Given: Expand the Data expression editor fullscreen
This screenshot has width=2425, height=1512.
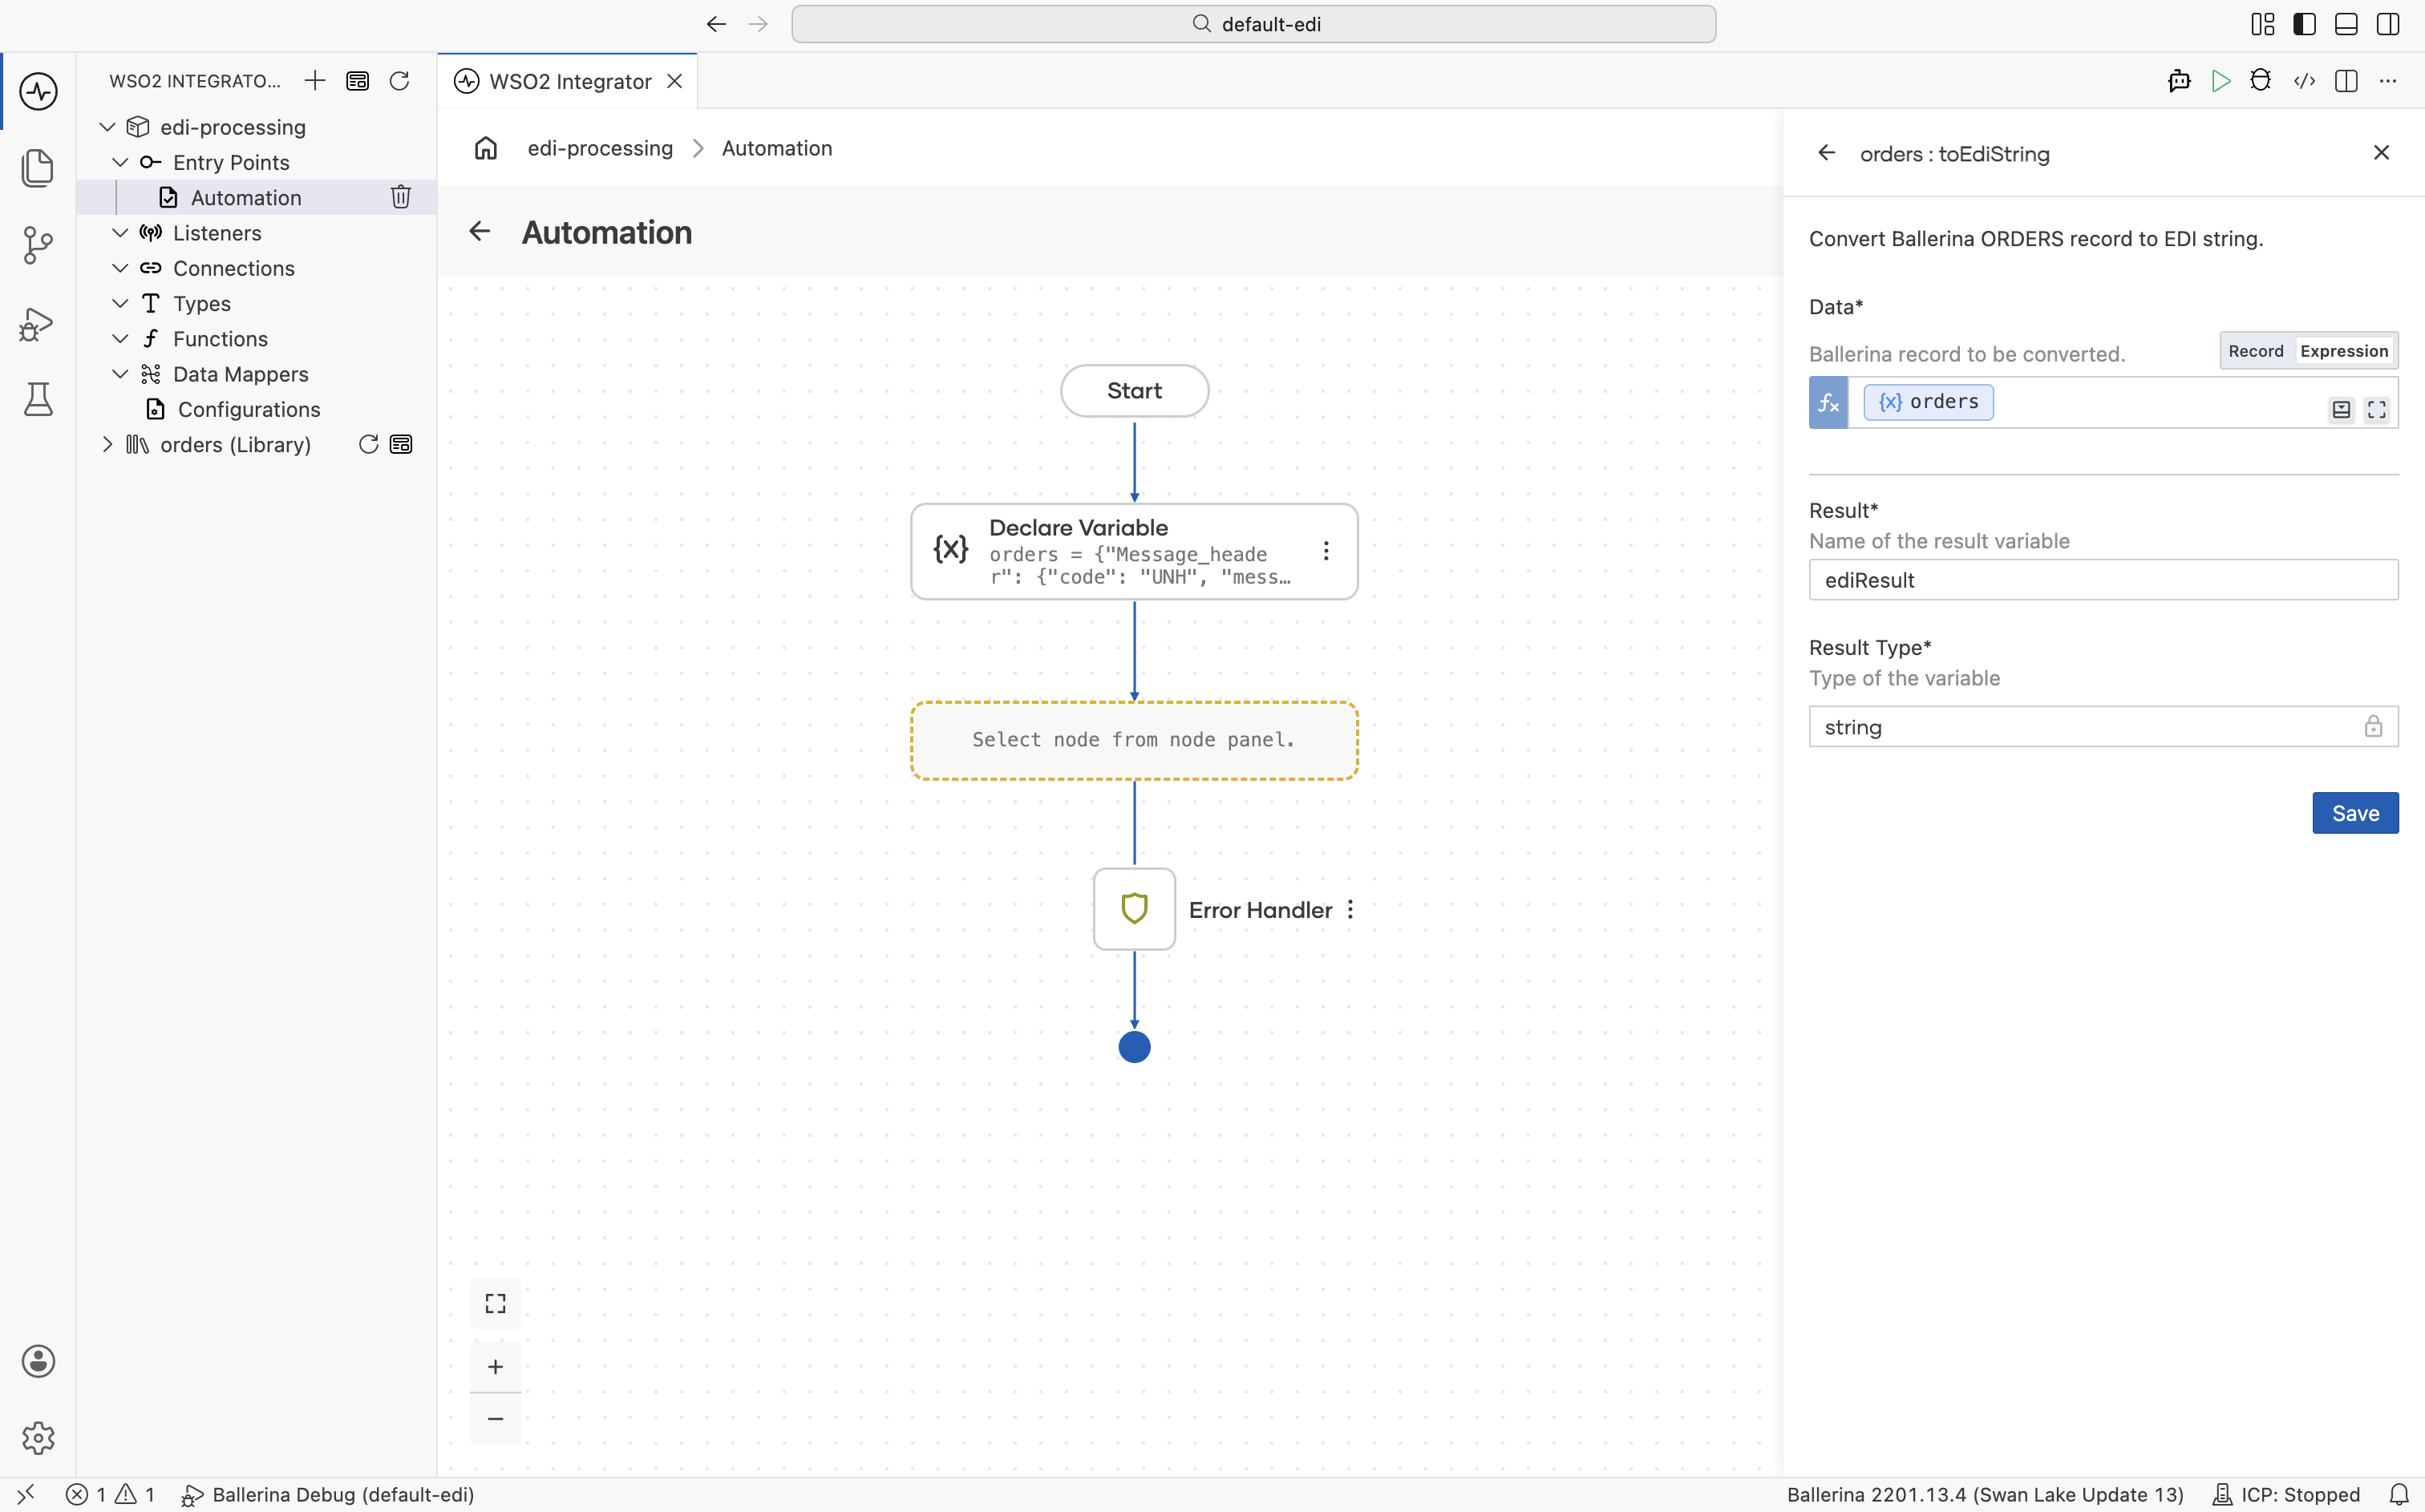Looking at the screenshot, I should coord(2377,409).
